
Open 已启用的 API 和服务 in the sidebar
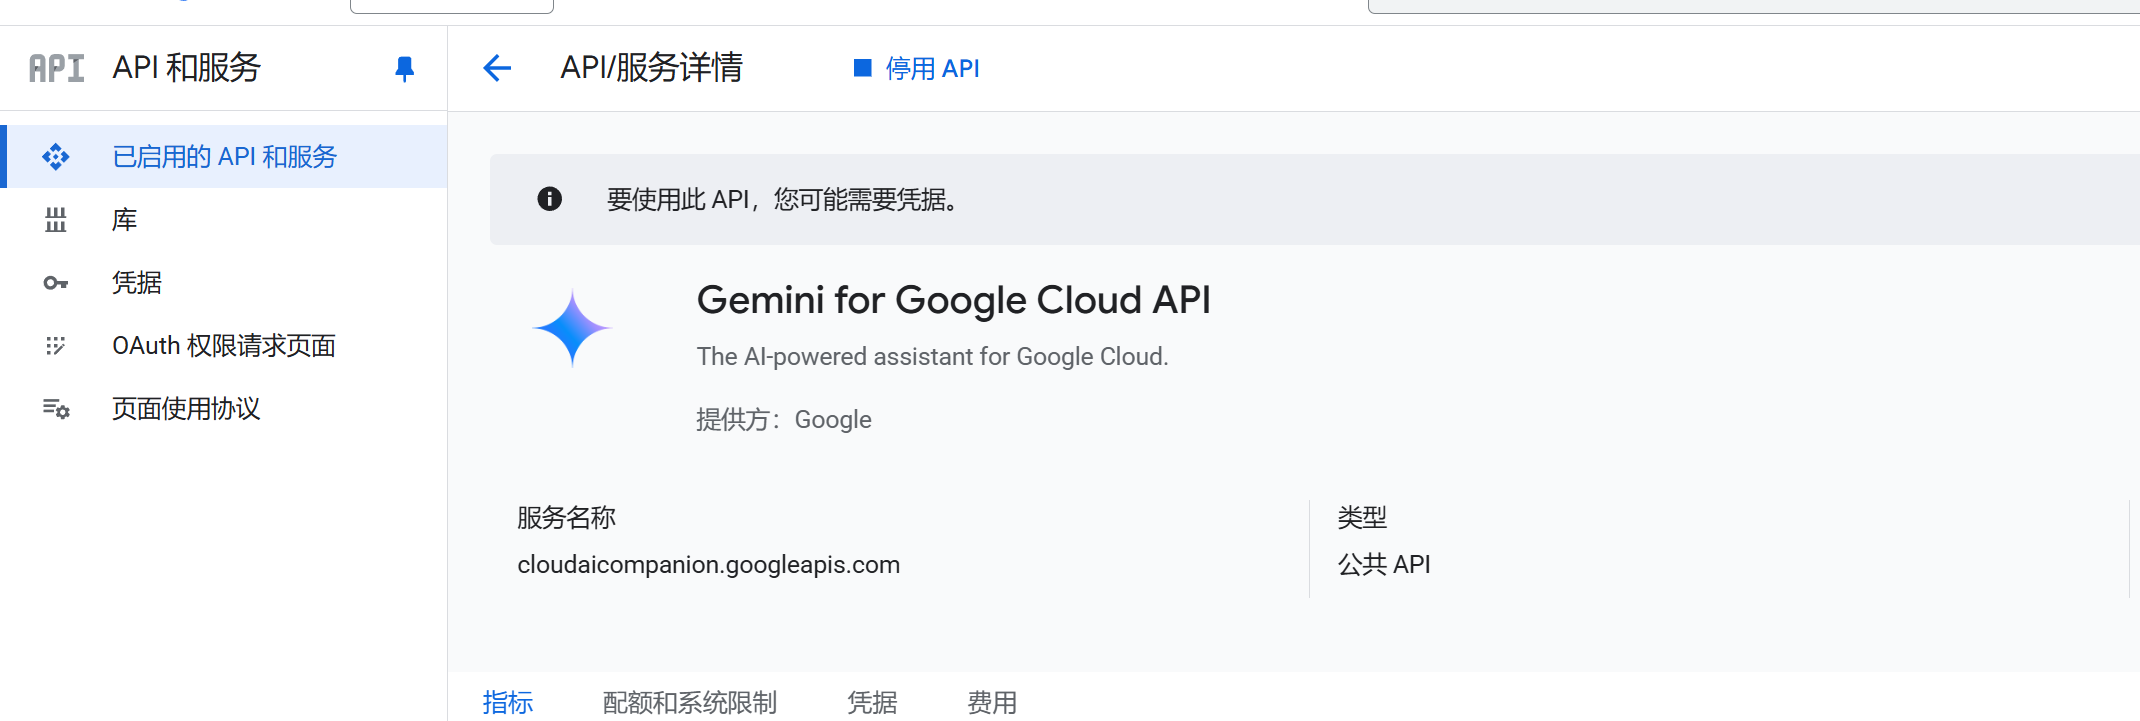pos(225,157)
